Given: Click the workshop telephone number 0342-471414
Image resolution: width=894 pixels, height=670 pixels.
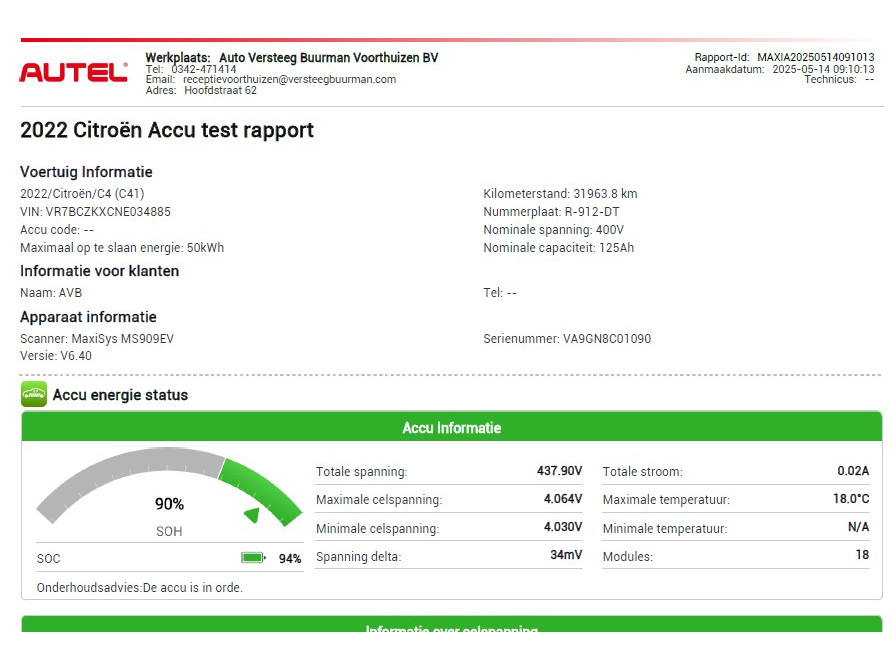Looking at the screenshot, I should [203, 69].
